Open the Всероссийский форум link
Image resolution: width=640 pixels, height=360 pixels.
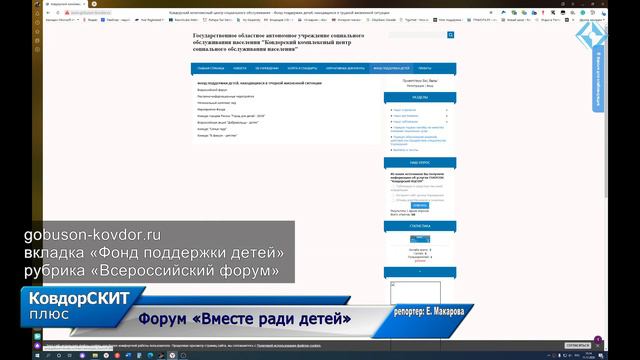212,90
